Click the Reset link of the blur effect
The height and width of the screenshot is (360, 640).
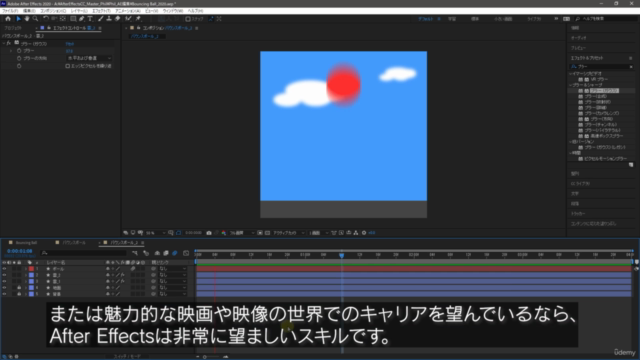click(69, 44)
